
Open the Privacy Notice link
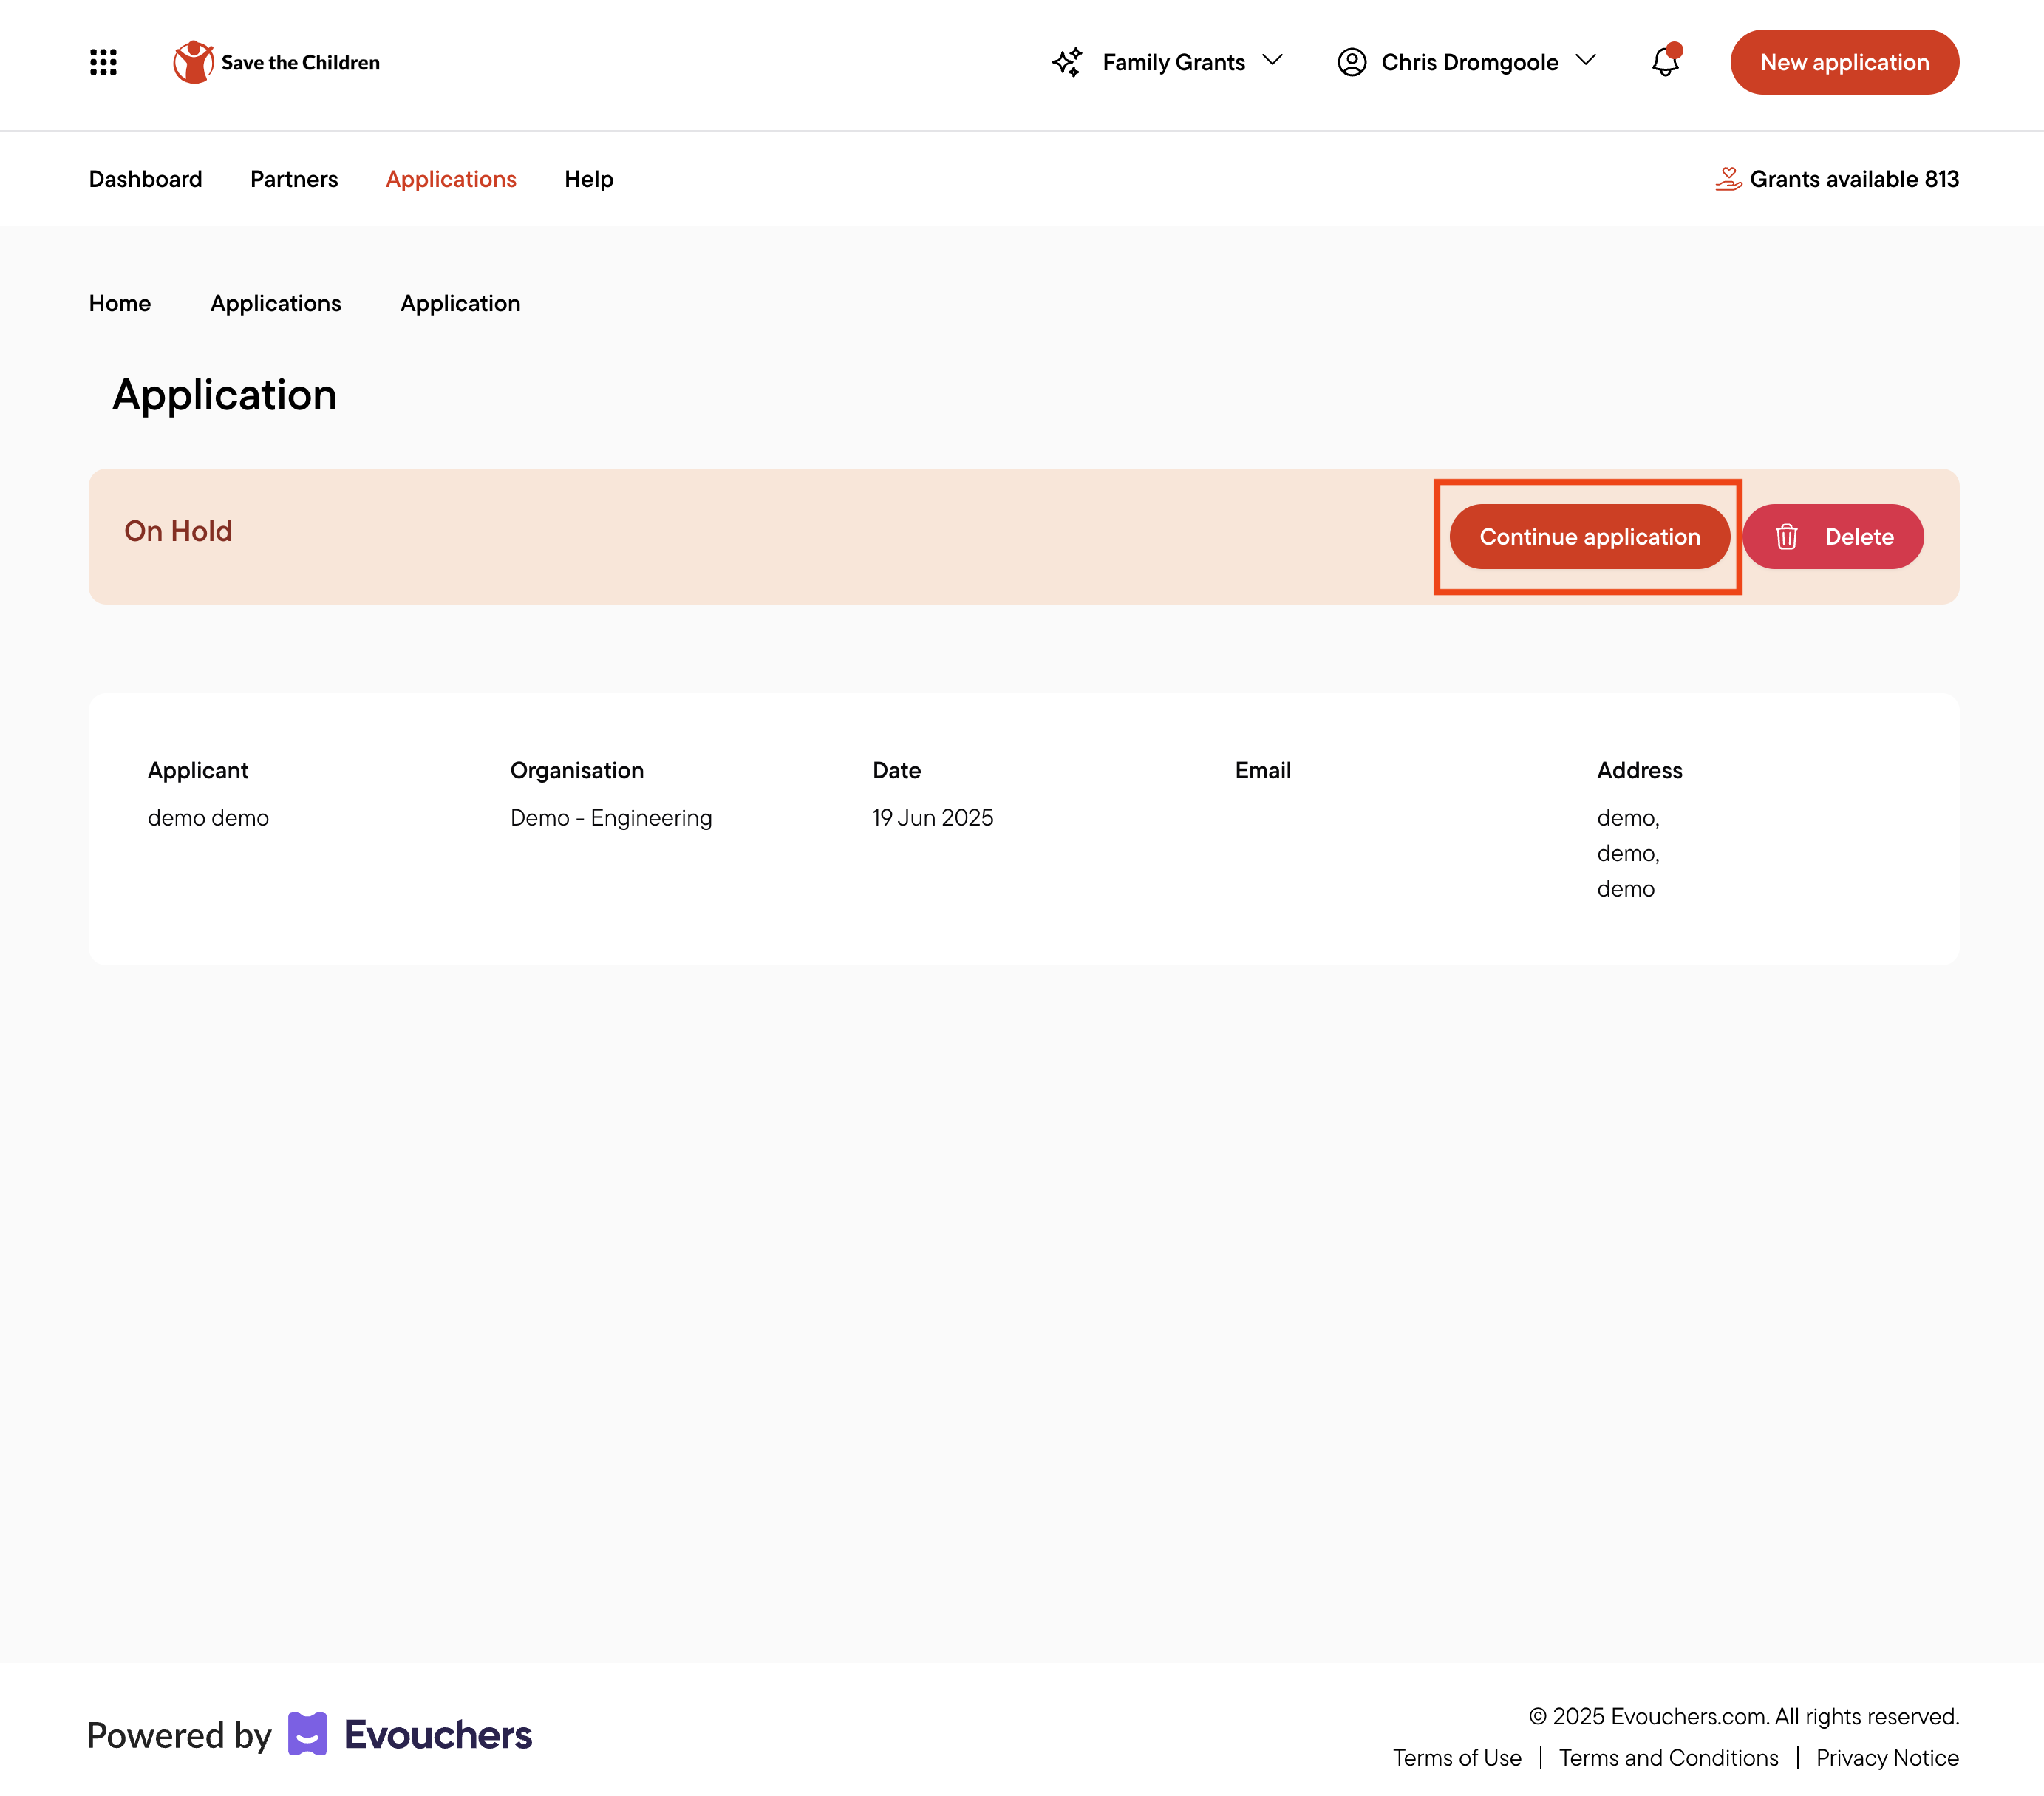pos(1887,1758)
